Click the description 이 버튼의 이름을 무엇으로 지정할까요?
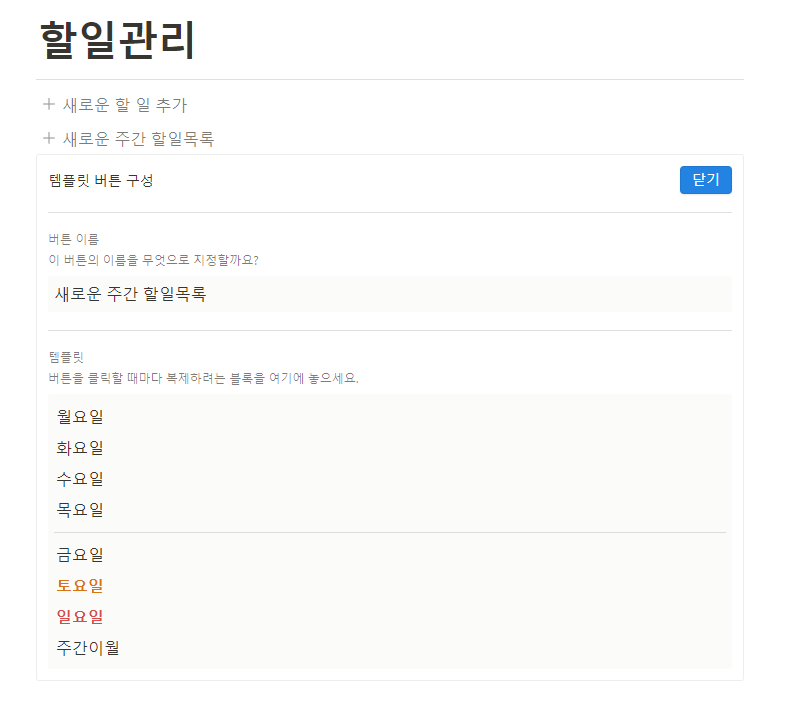 coord(153,260)
